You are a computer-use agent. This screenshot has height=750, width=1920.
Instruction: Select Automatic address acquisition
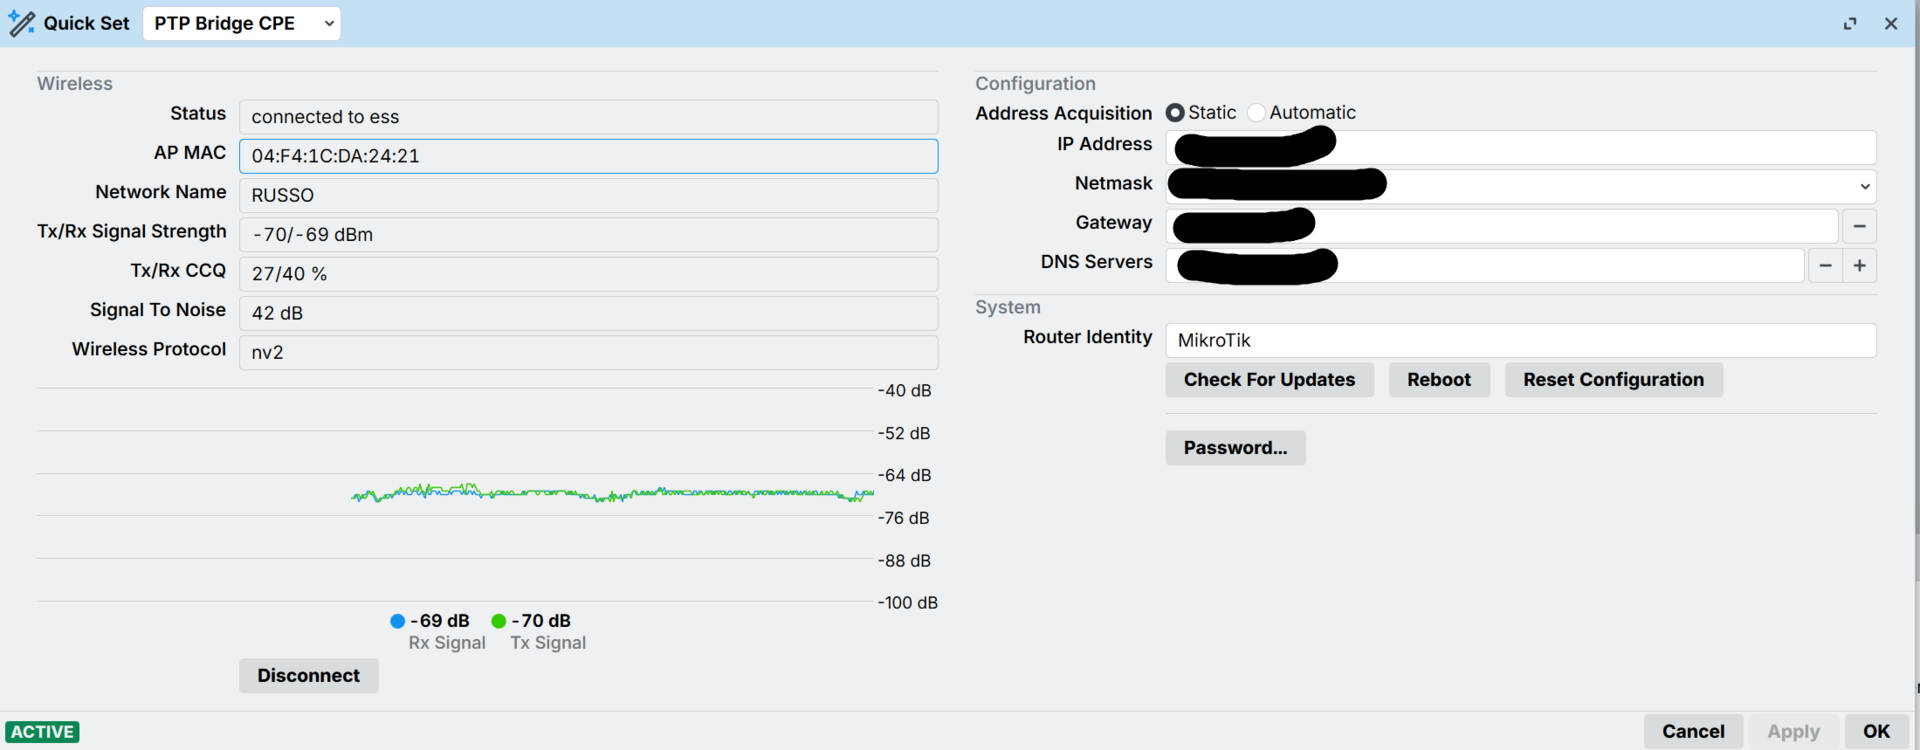1256,113
